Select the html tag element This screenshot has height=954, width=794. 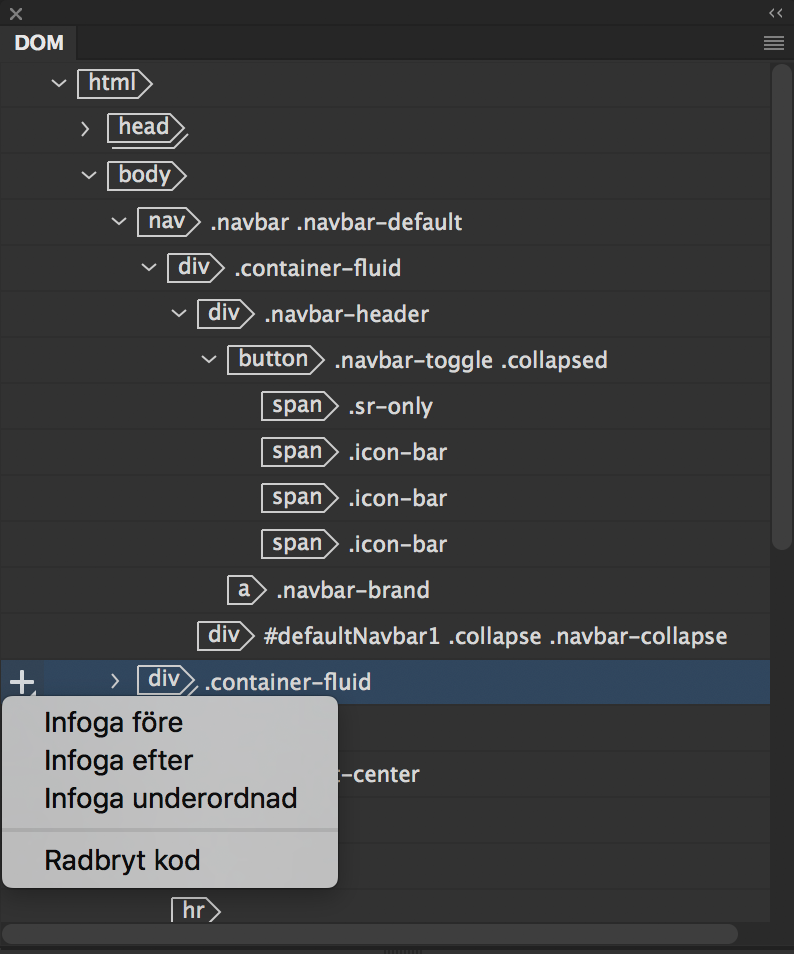pyautogui.click(x=112, y=83)
